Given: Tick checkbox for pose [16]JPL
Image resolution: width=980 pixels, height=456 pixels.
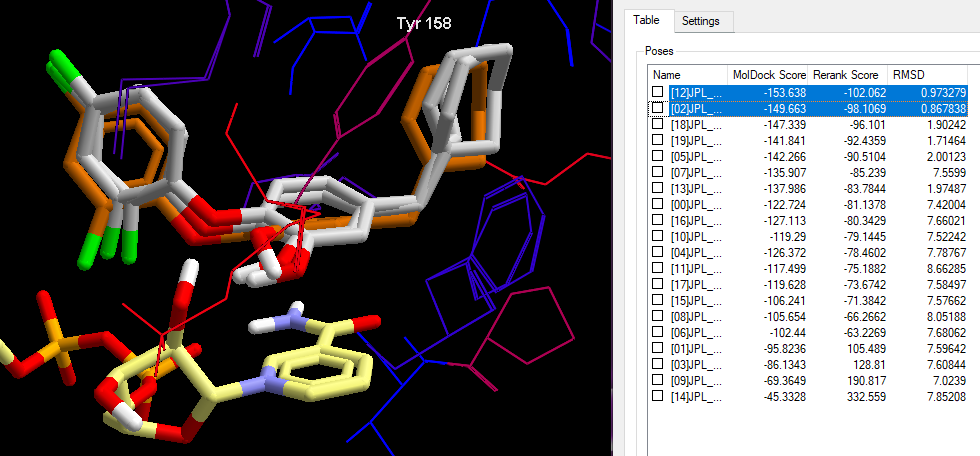Looking at the screenshot, I should point(658,220).
